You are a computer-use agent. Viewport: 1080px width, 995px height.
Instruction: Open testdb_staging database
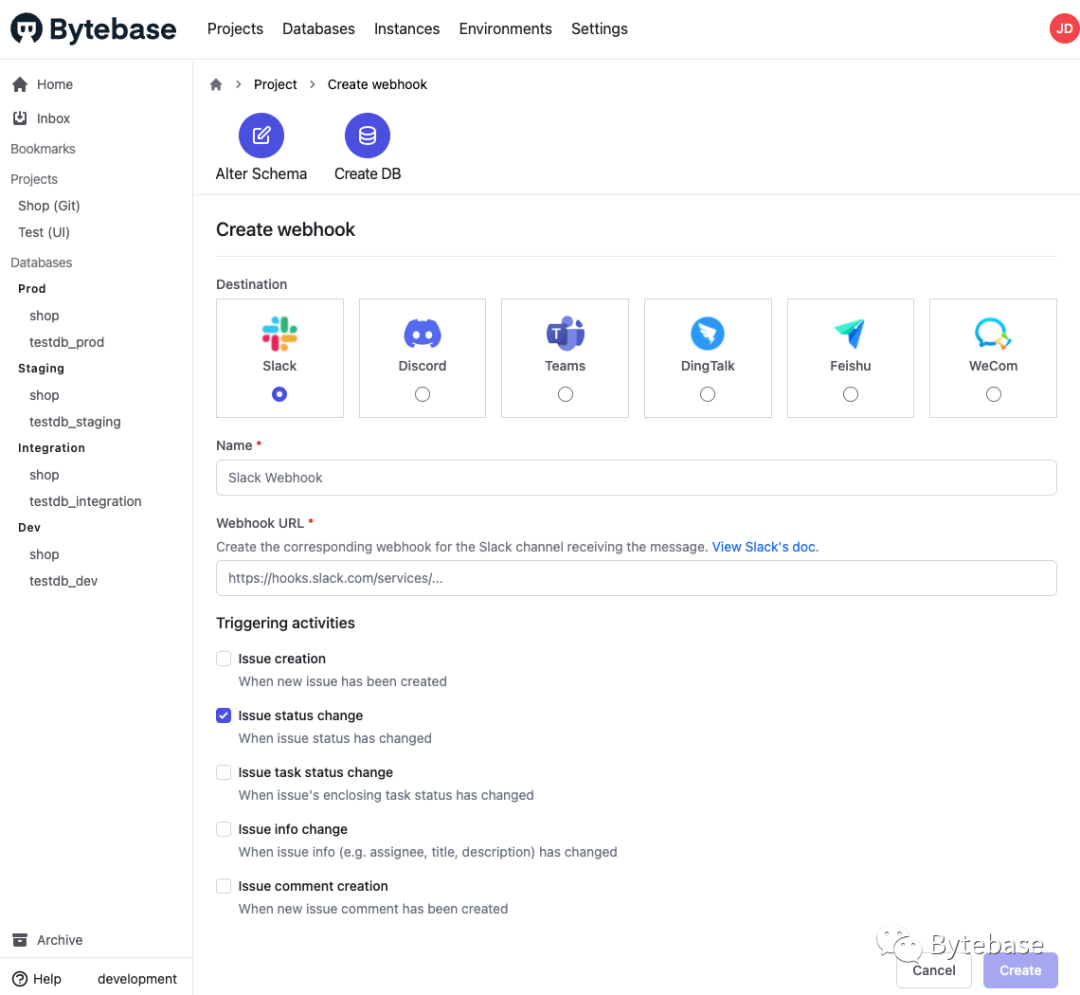point(74,421)
